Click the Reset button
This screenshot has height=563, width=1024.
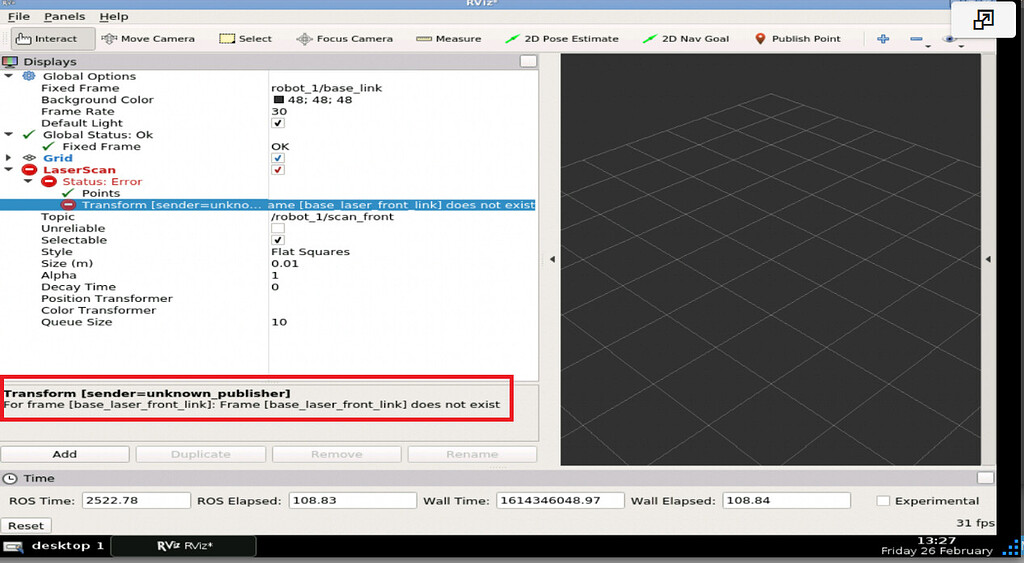25,526
